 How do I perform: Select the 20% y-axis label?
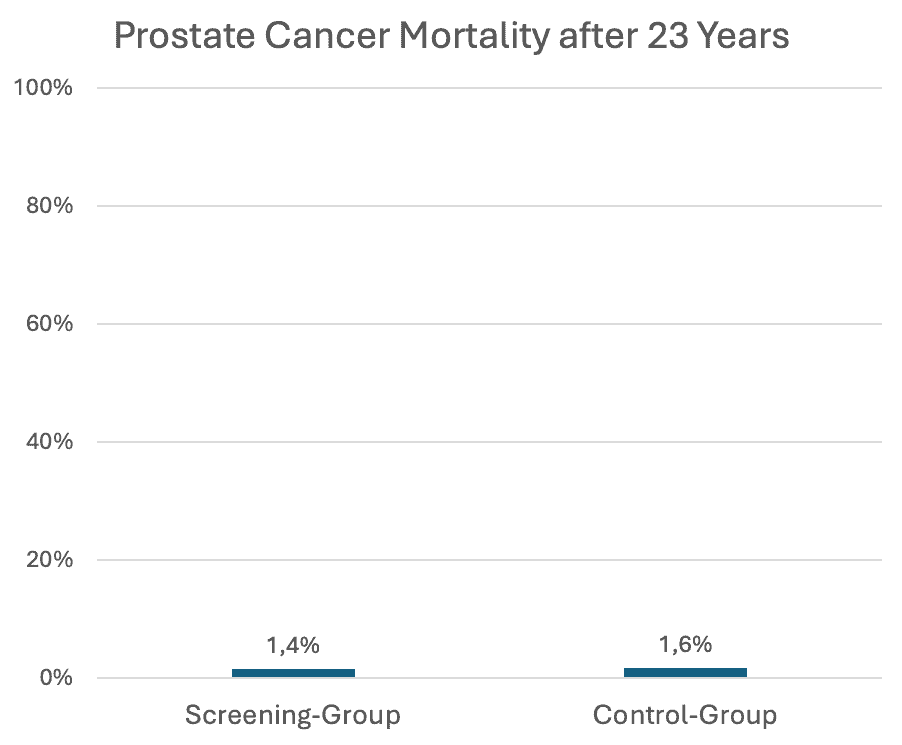tap(46, 560)
